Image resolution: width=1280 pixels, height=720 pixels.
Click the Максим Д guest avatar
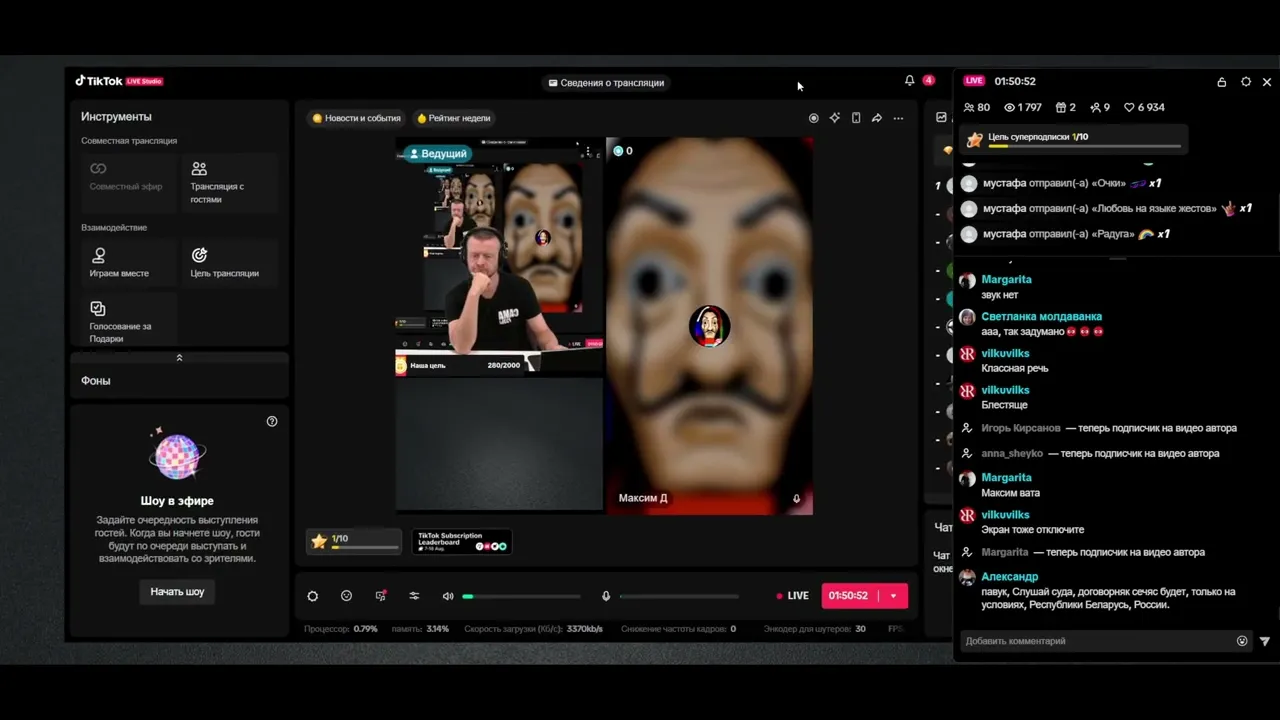coord(709,326)
